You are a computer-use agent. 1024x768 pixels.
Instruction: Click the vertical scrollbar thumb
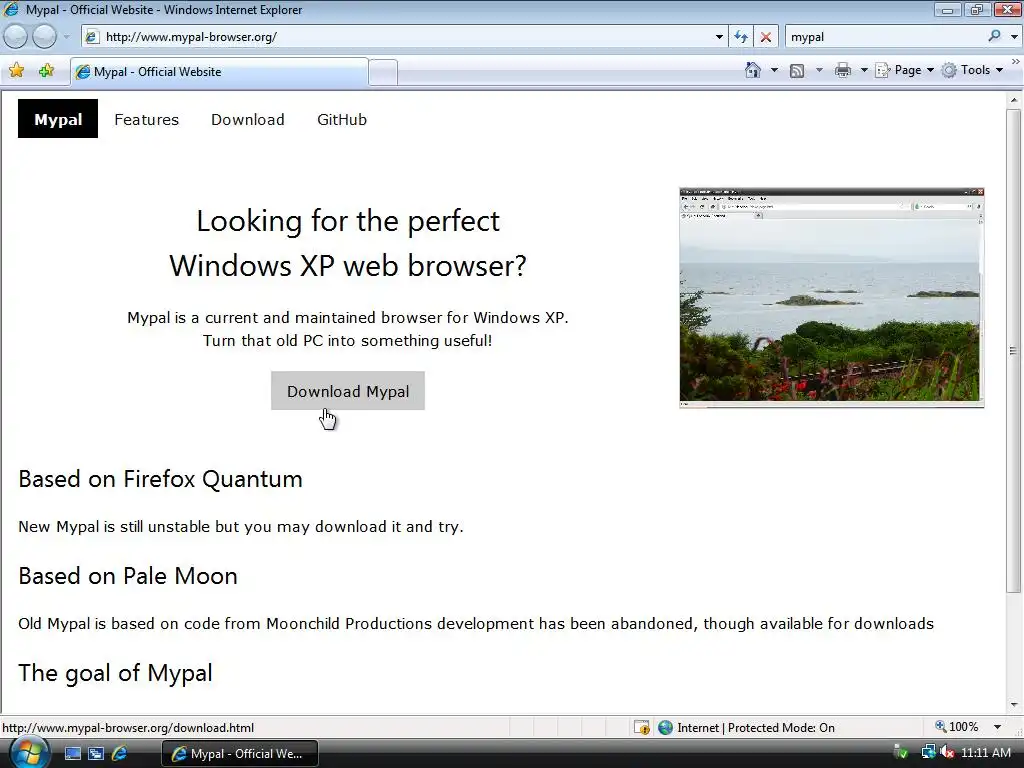pyautogui.click(x=1014, y=351)
